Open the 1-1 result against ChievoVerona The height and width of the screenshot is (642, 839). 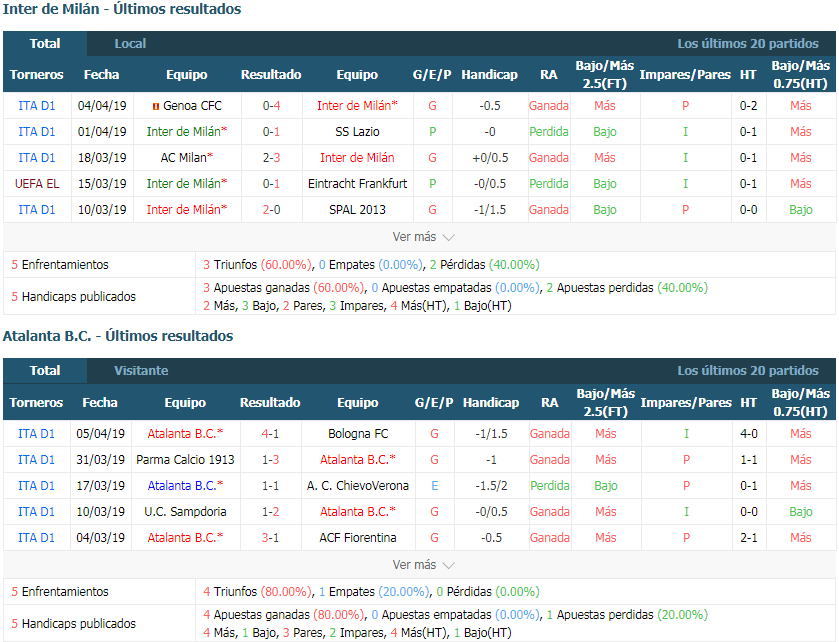tap(270, 486)
